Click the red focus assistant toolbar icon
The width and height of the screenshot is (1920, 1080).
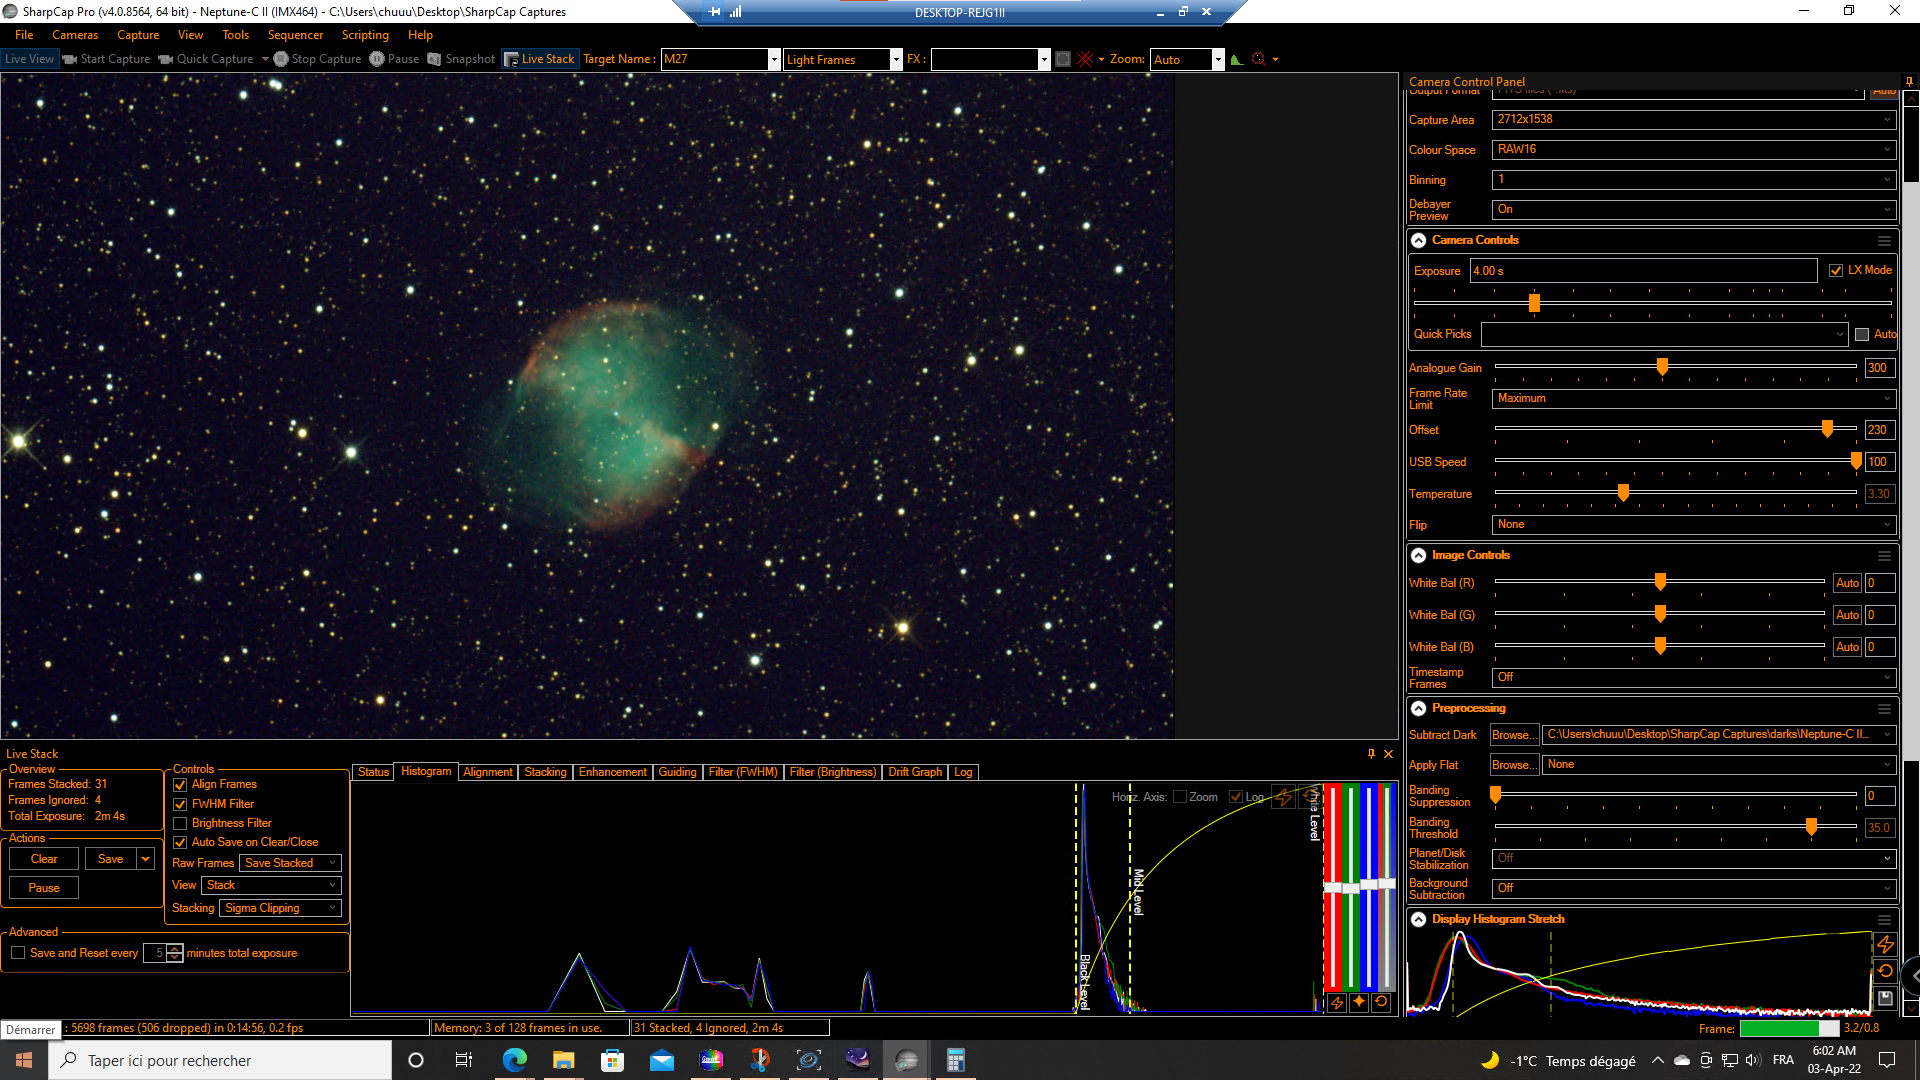[x=1259, y=59]
